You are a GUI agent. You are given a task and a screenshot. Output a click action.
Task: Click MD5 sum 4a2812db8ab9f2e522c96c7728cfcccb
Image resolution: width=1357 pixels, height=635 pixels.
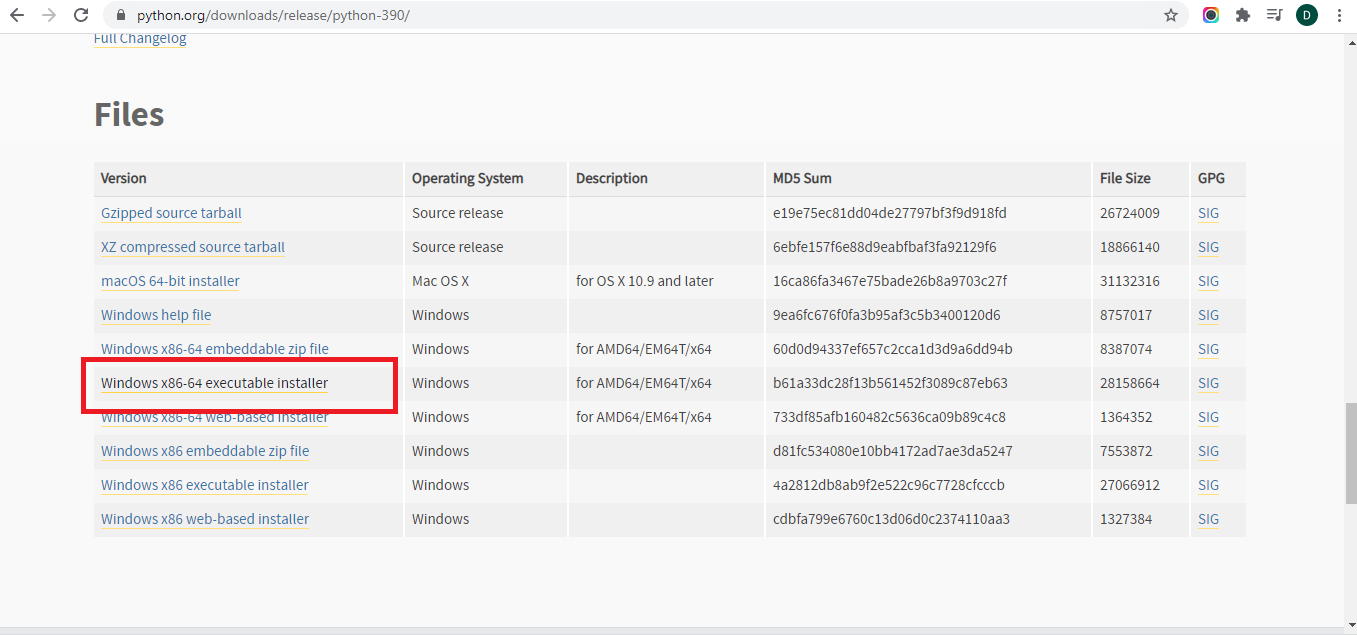coord(889,485)
